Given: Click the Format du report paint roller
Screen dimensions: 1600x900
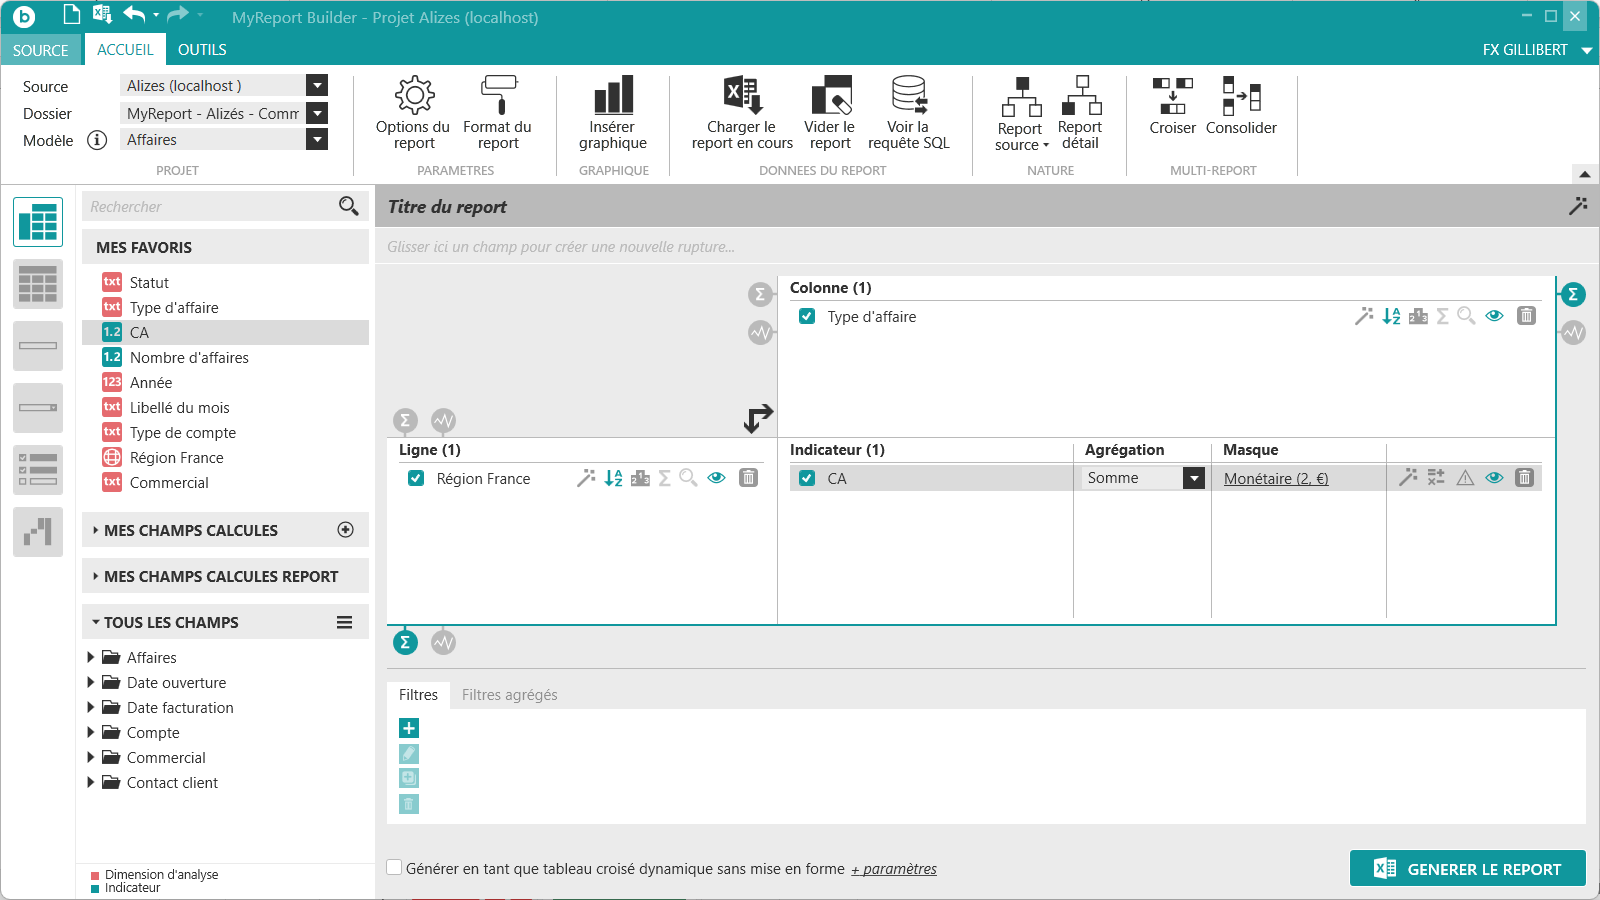Looking at the screenshot, I should tap(498, 96).
